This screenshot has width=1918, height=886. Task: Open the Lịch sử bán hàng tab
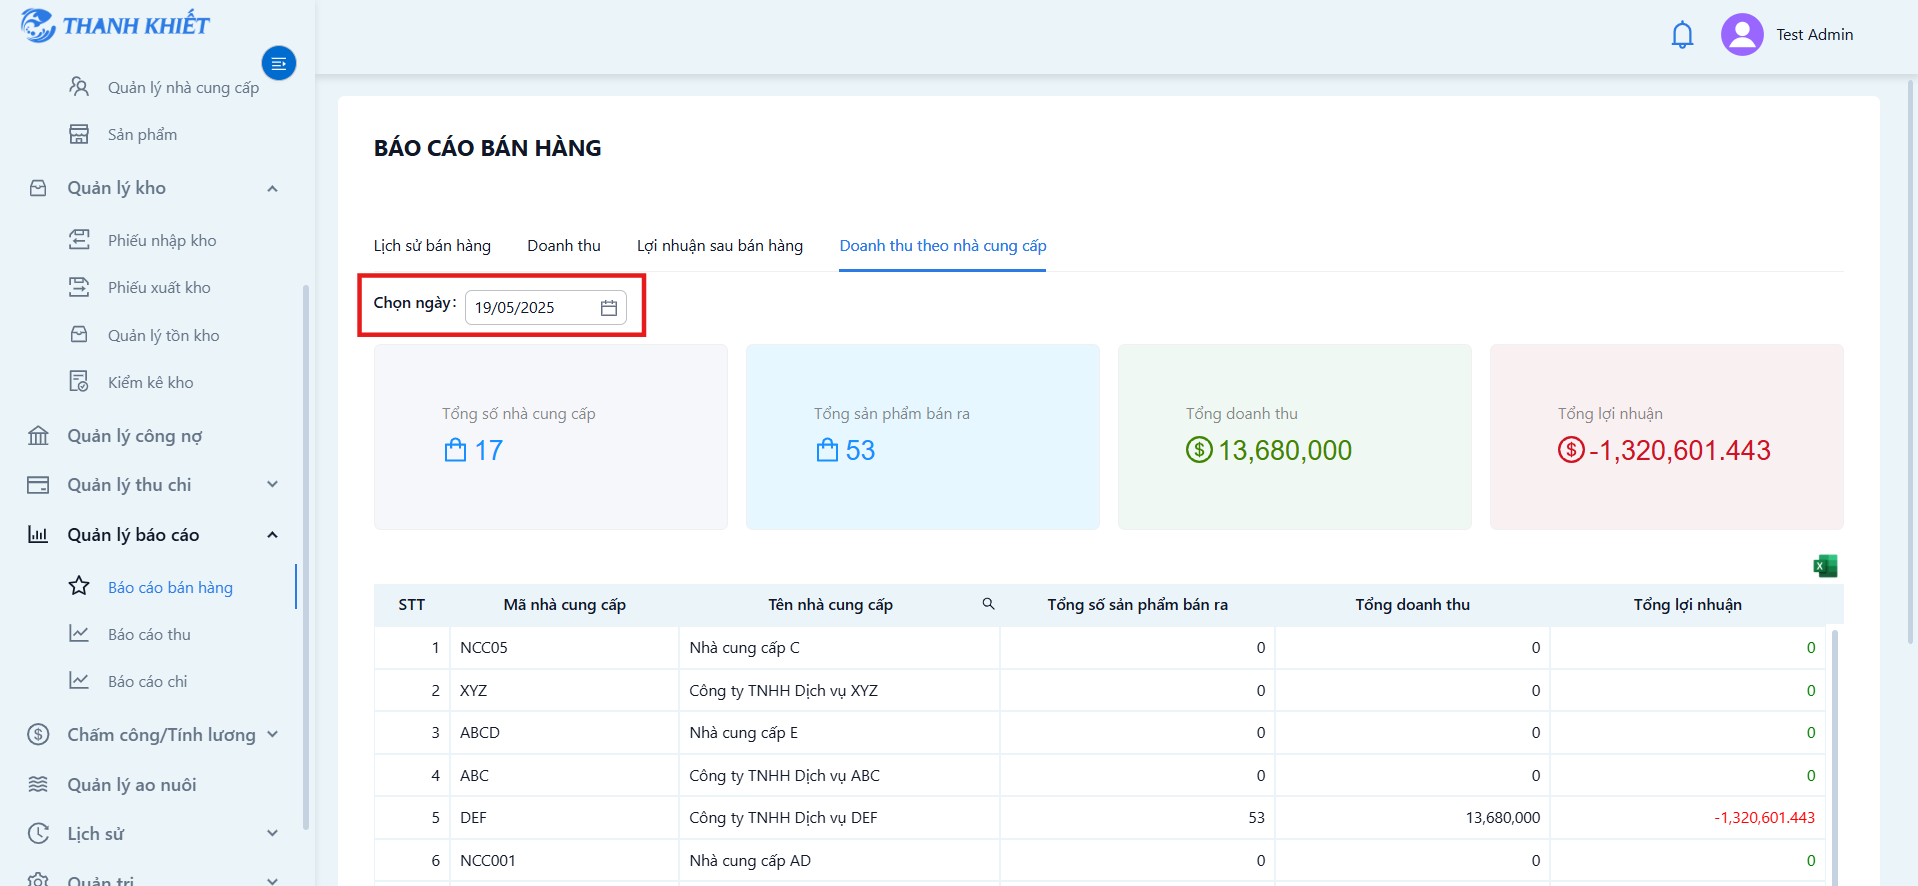432,246
